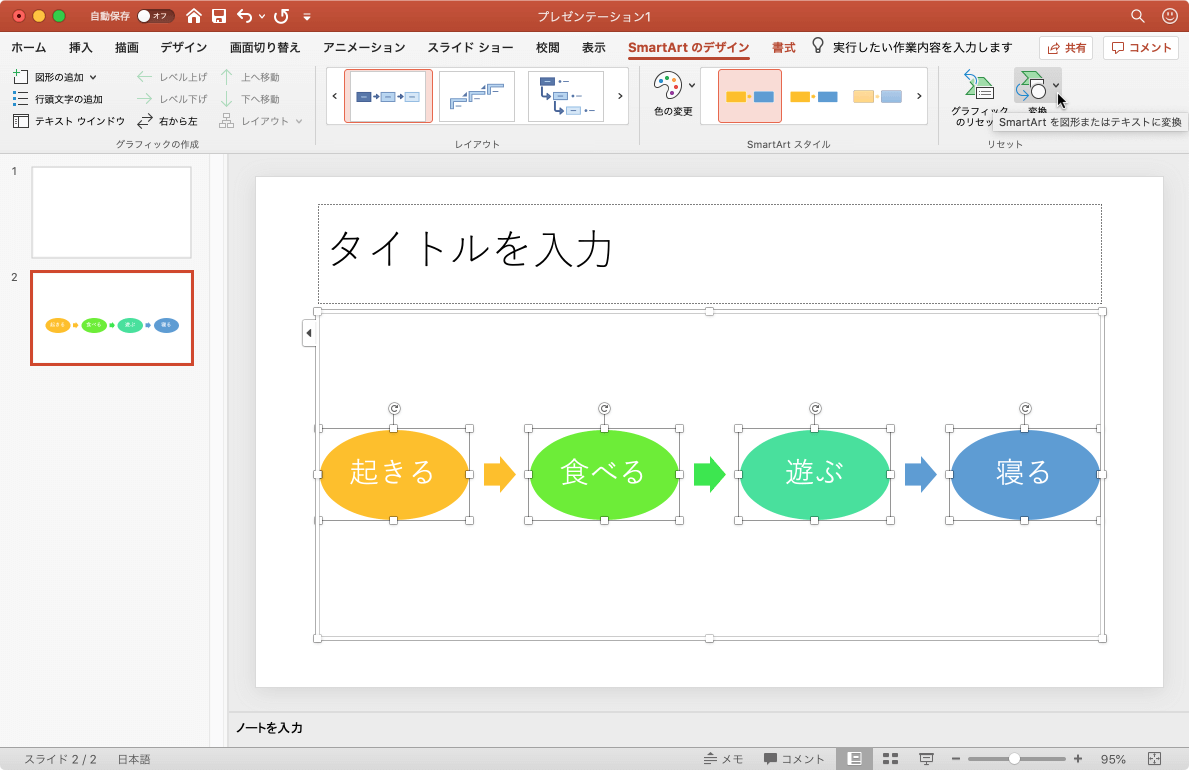Click the zoom in plus button
Screen dimensions: 1189x770
(x=1078, y=759)
